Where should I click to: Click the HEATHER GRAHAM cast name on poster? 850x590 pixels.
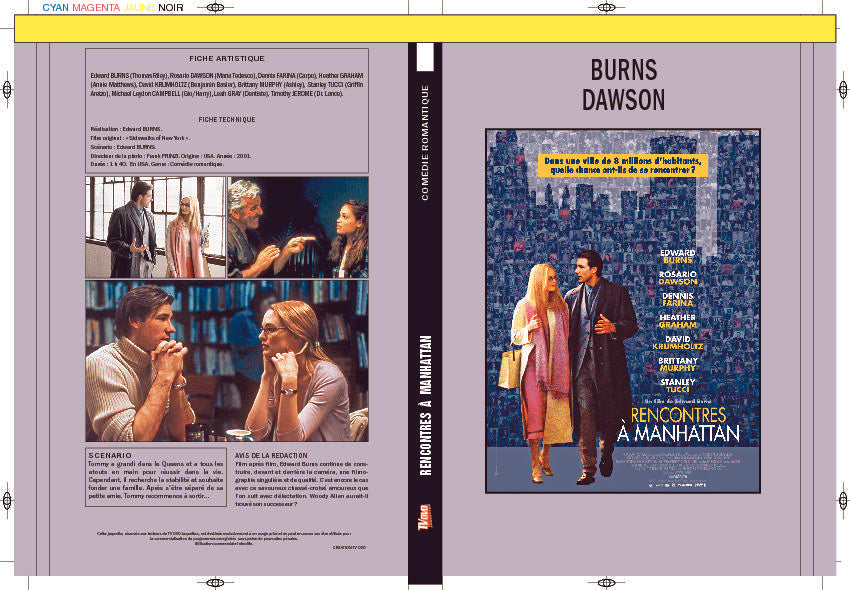(x=678, y=321)
